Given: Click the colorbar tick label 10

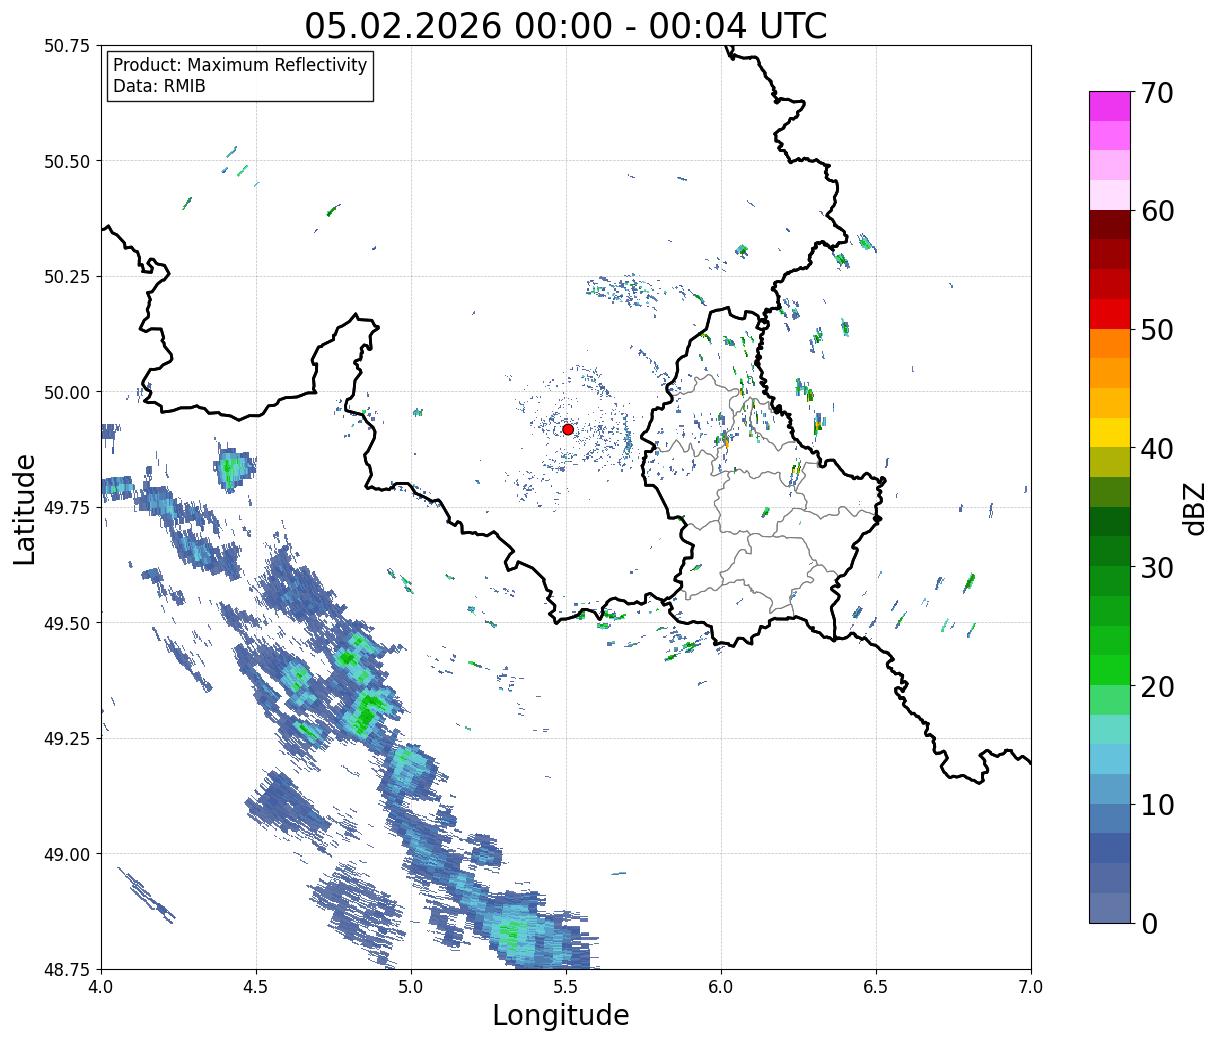Looking at the screenshot, I should 1158,805.
